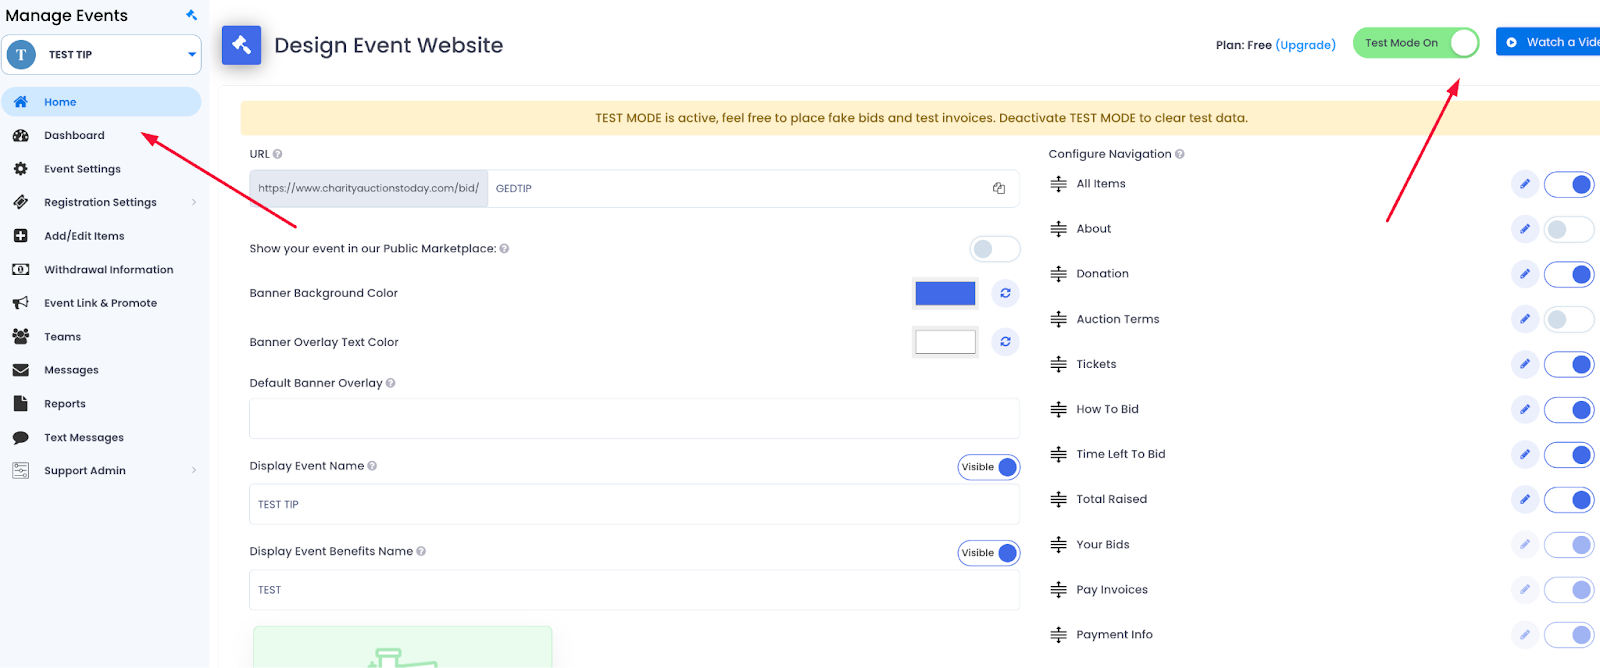Click the drag handle for Donation

pyautogui.click(x=1058, y=274)
